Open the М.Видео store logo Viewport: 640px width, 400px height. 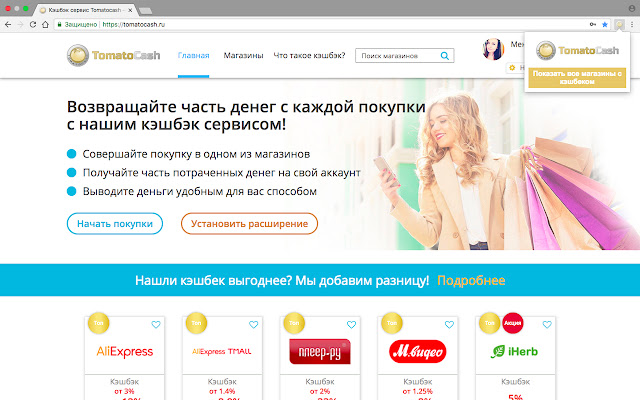[x=418, y=351]
